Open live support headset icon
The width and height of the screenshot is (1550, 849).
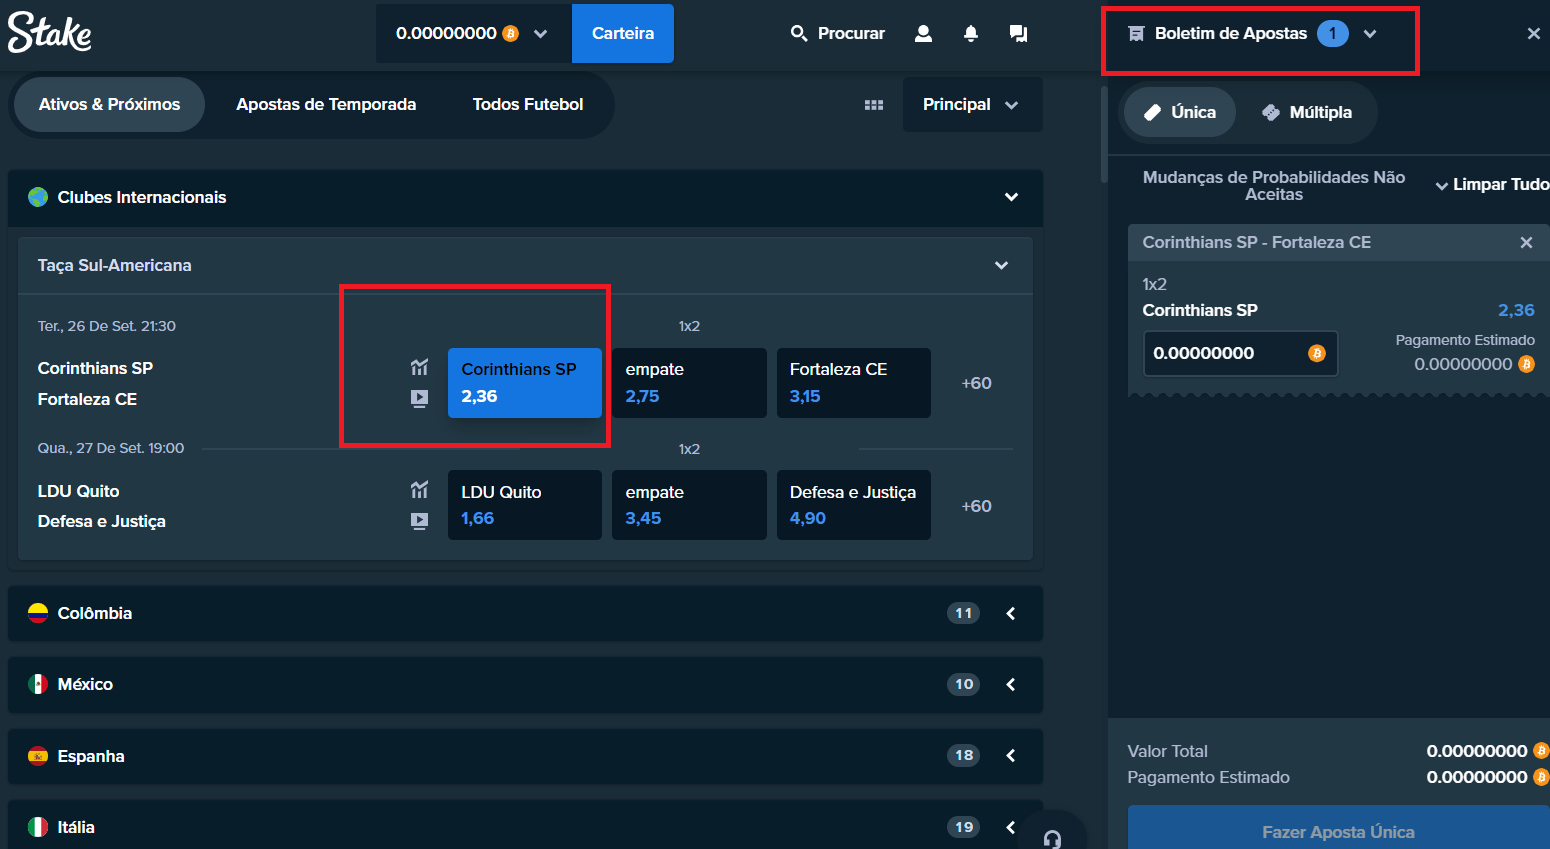point(1052,838)
